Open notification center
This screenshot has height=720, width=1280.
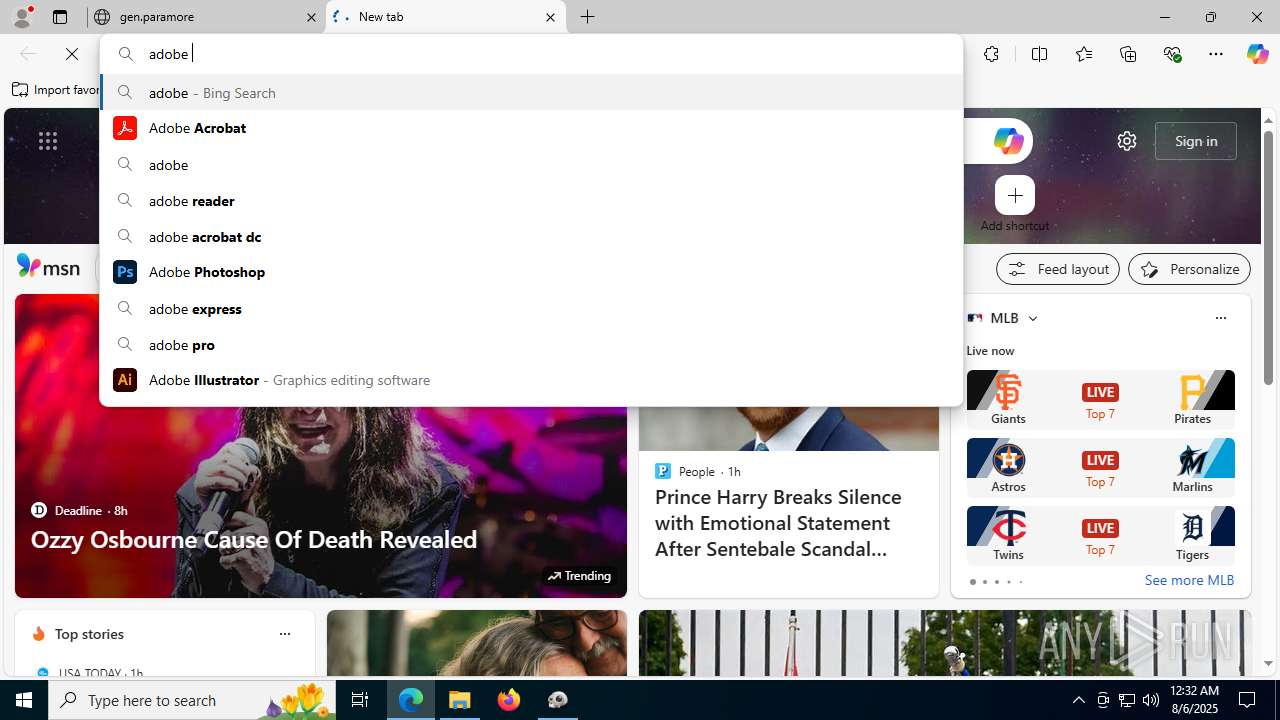(x=1248, y=700)
